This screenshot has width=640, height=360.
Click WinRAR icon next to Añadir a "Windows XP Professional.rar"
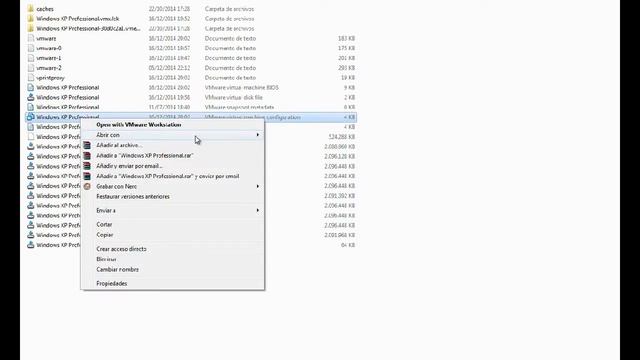click(87, 156)
